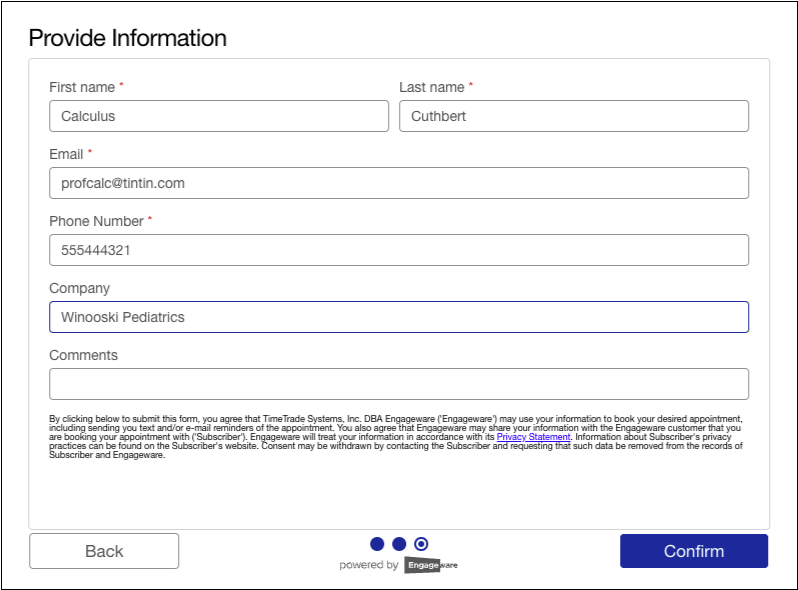This screenshot has width=798, height=590.
Task: Click the First name label
Action: click(x=81, y=87)
